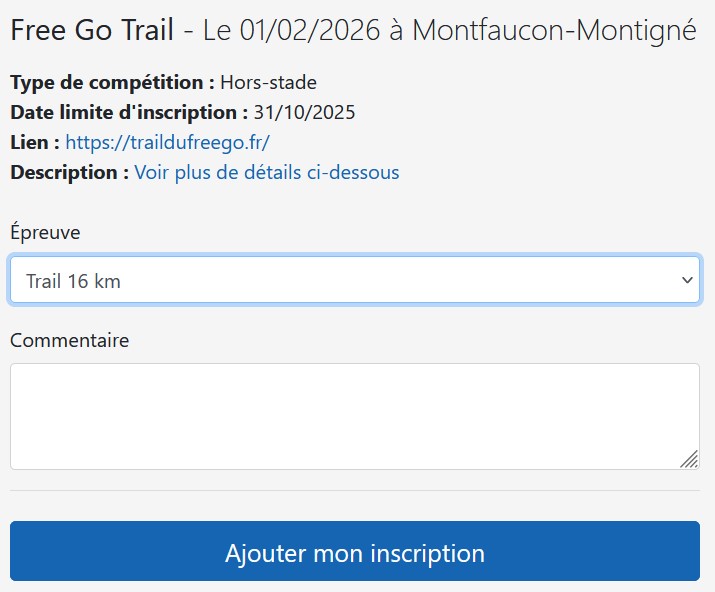Click the bold "Lien :" label

[x=35, y=142]
